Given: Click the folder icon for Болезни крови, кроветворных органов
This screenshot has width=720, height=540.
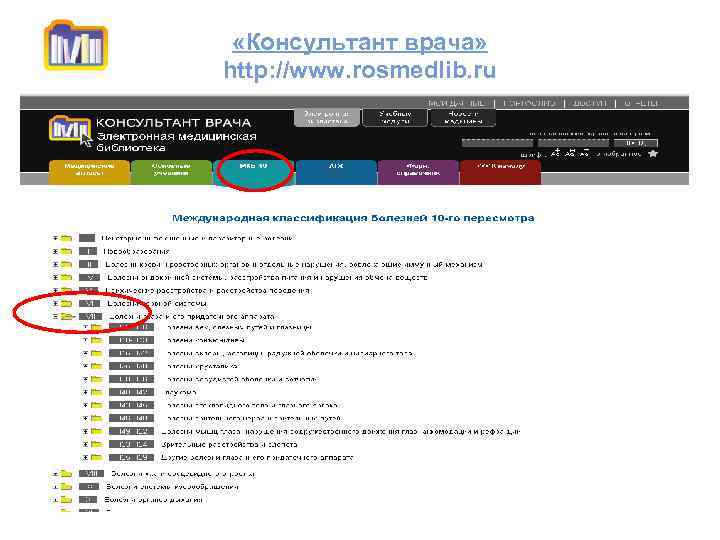Looking at the screenshot, I should (67, 264).
